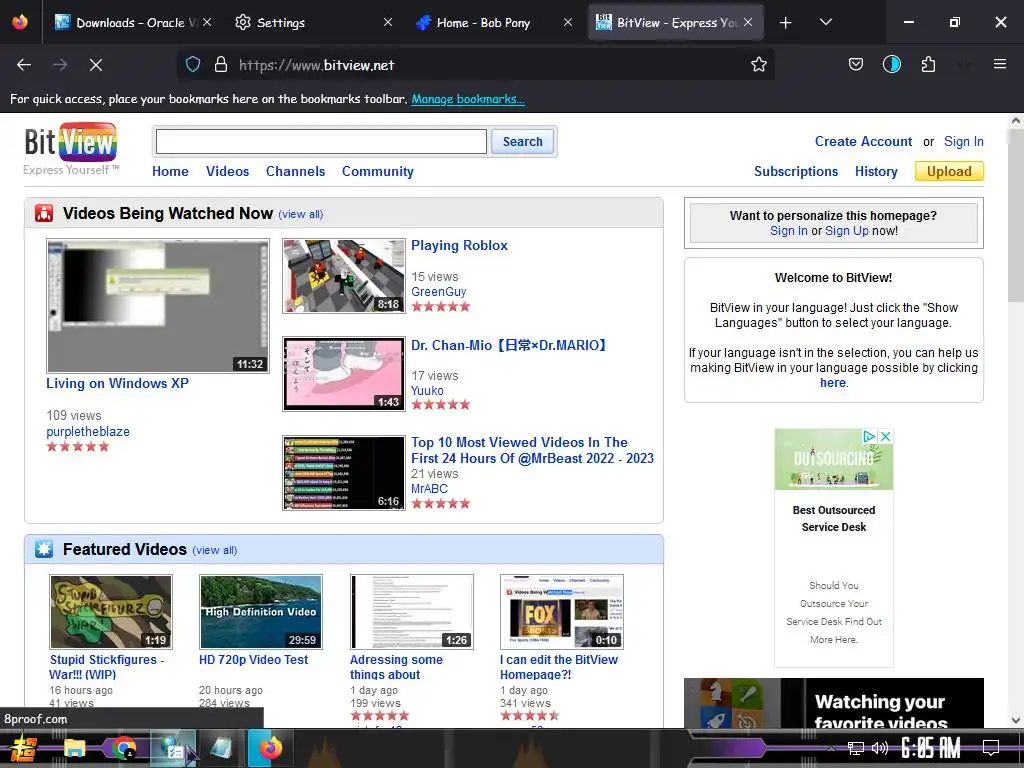
Task: View site information via the padlock icon
Action: [x=221, y=65]
